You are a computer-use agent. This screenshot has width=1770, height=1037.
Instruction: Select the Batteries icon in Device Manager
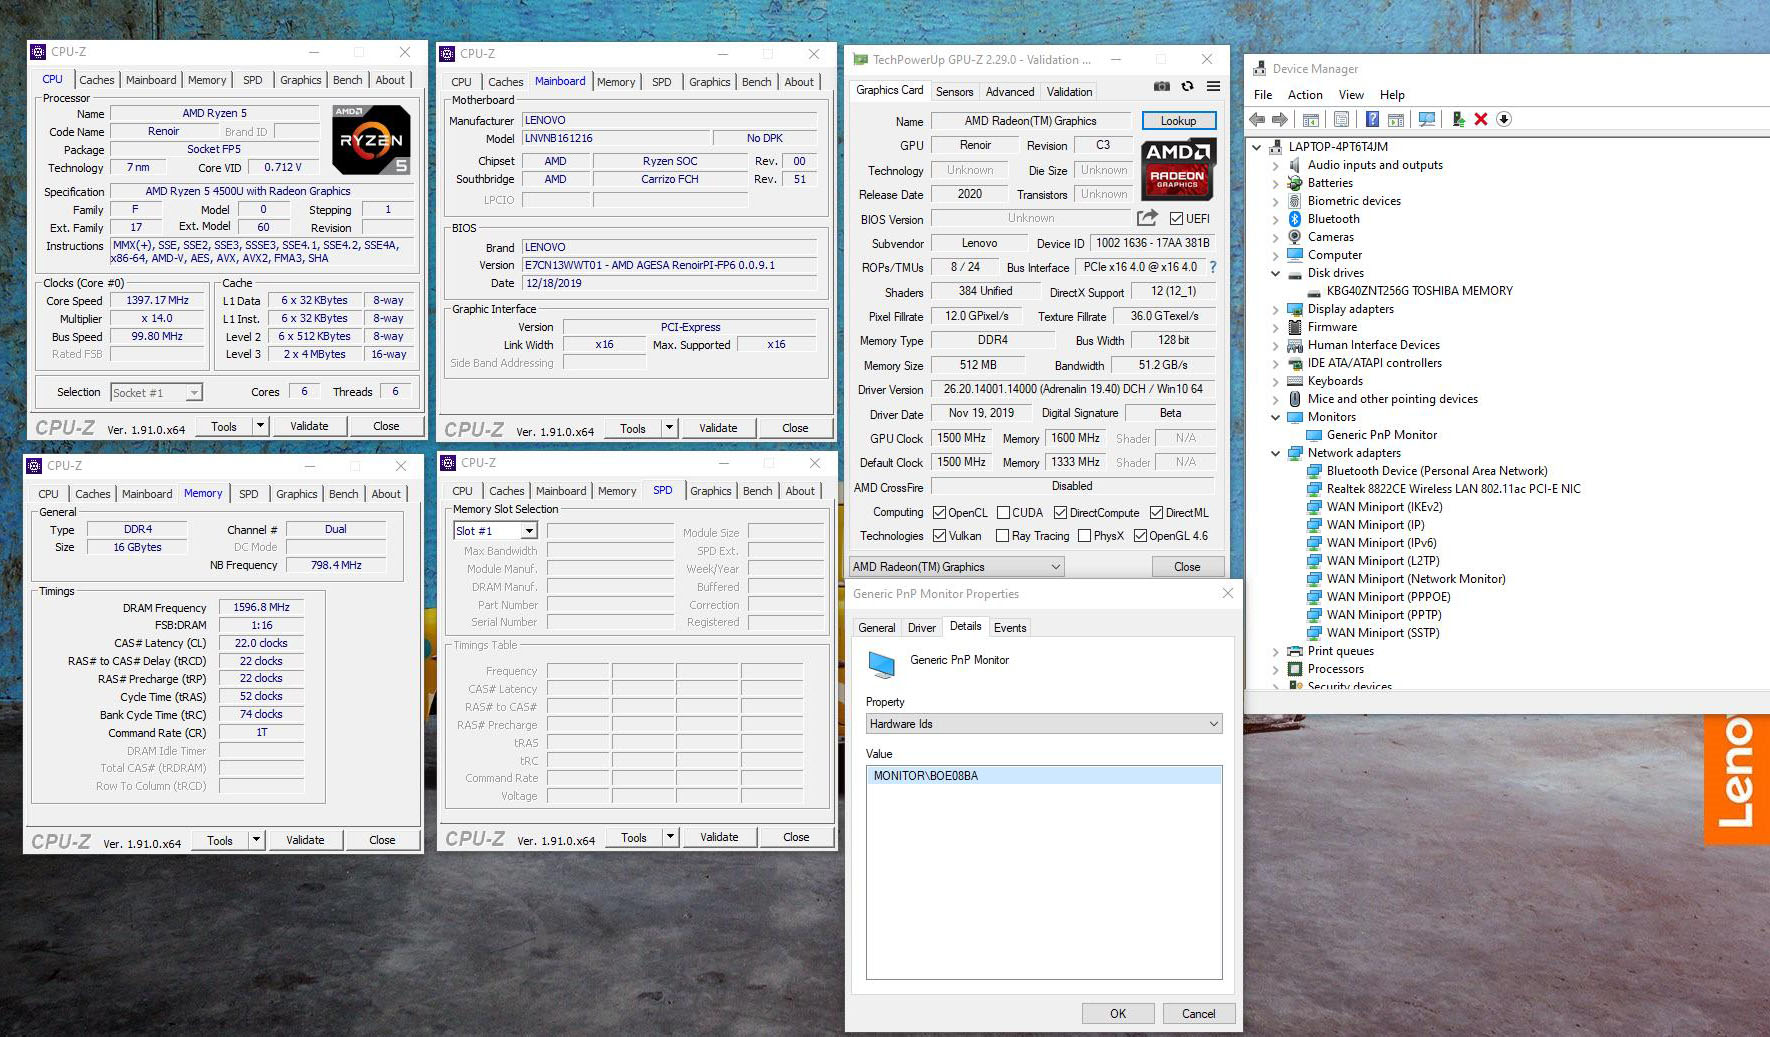click(1295, 183)
